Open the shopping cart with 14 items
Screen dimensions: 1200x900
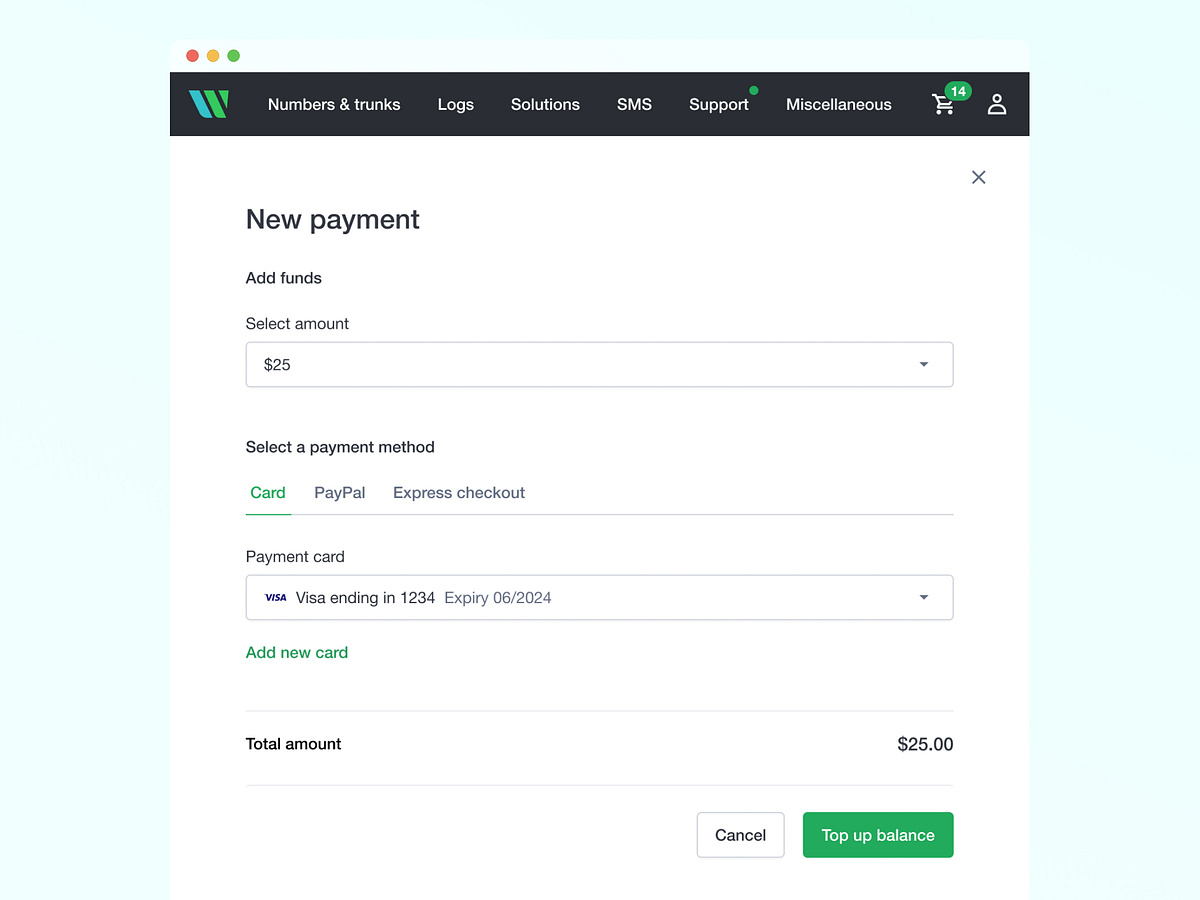pos(942,106)
